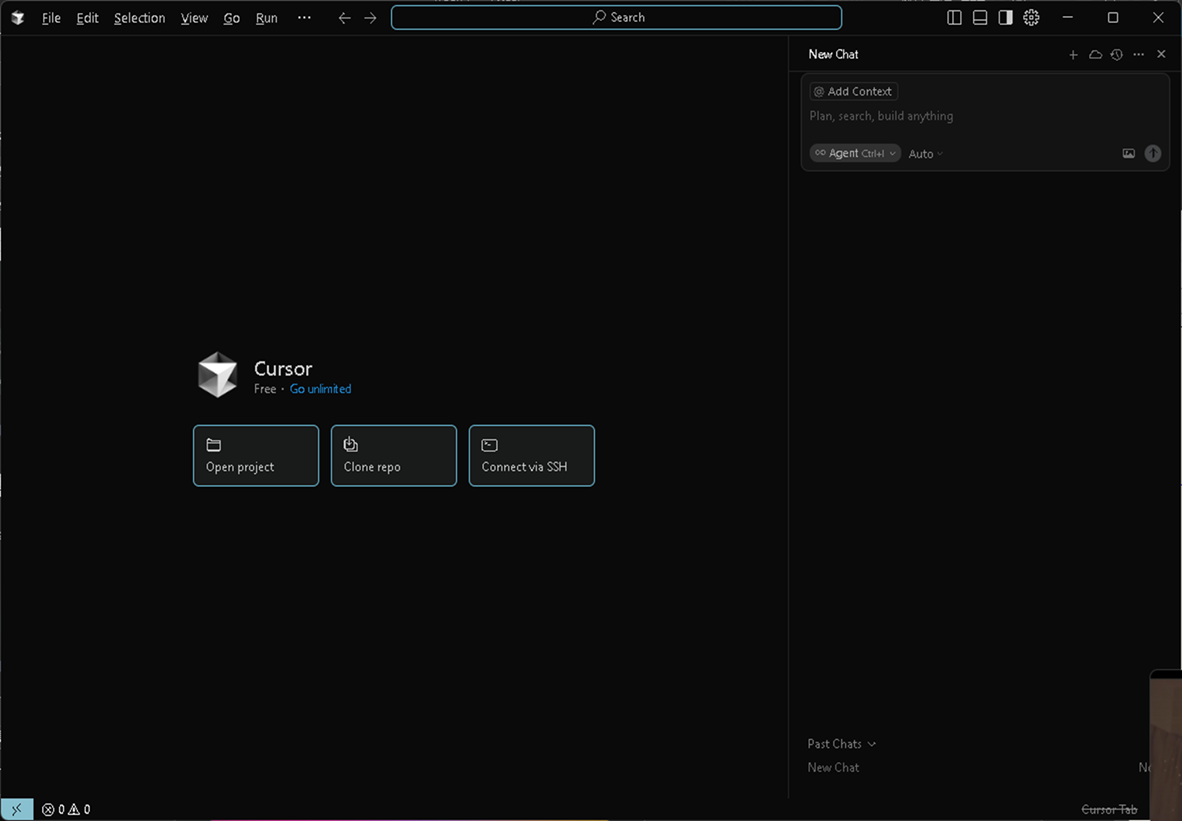Open the View menu
The height and width of the screenshot is (821, 1182).
[194, 18]
